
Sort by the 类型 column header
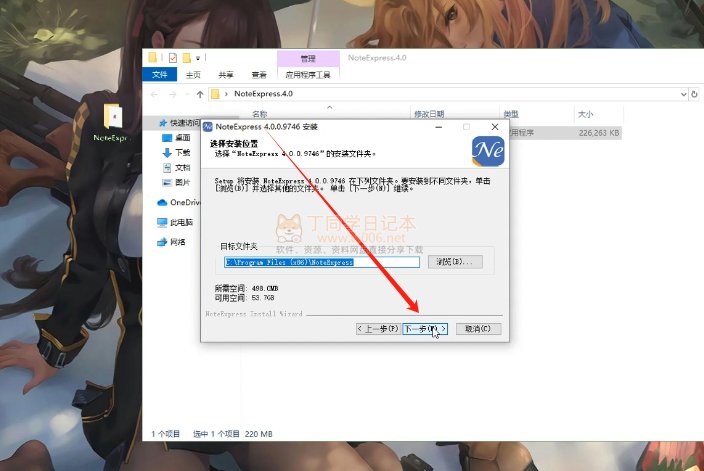click(511, 114)
